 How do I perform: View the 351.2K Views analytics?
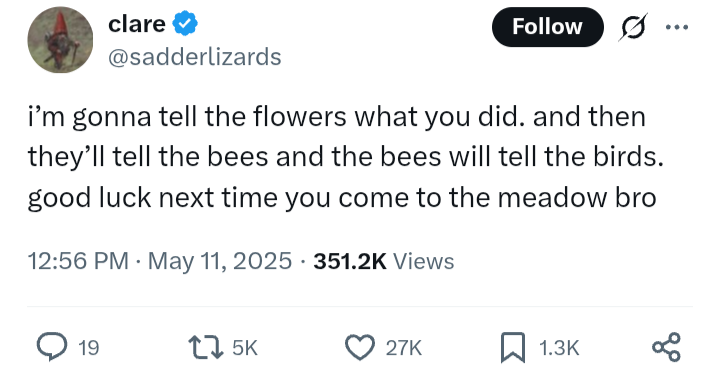click(383, 261)
